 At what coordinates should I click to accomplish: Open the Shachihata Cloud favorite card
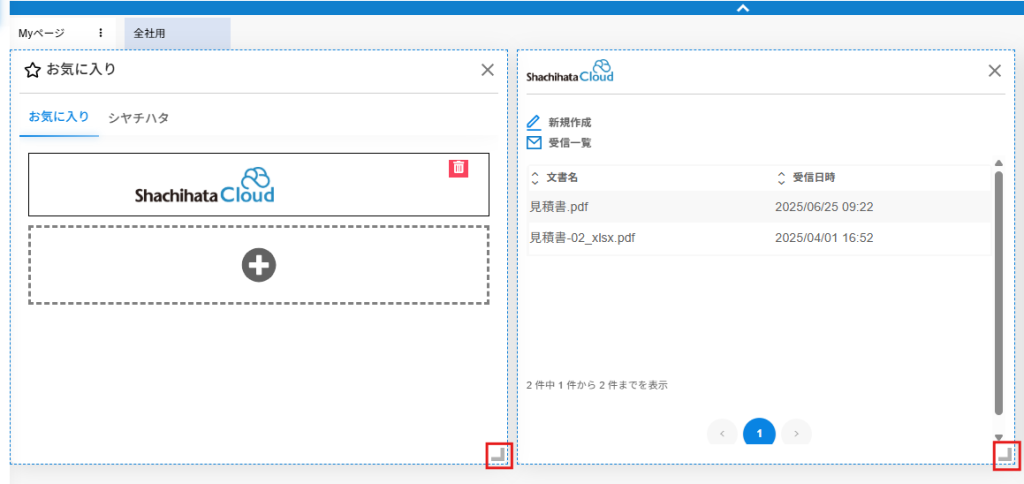pyautogui.click(x=259, y=185)
